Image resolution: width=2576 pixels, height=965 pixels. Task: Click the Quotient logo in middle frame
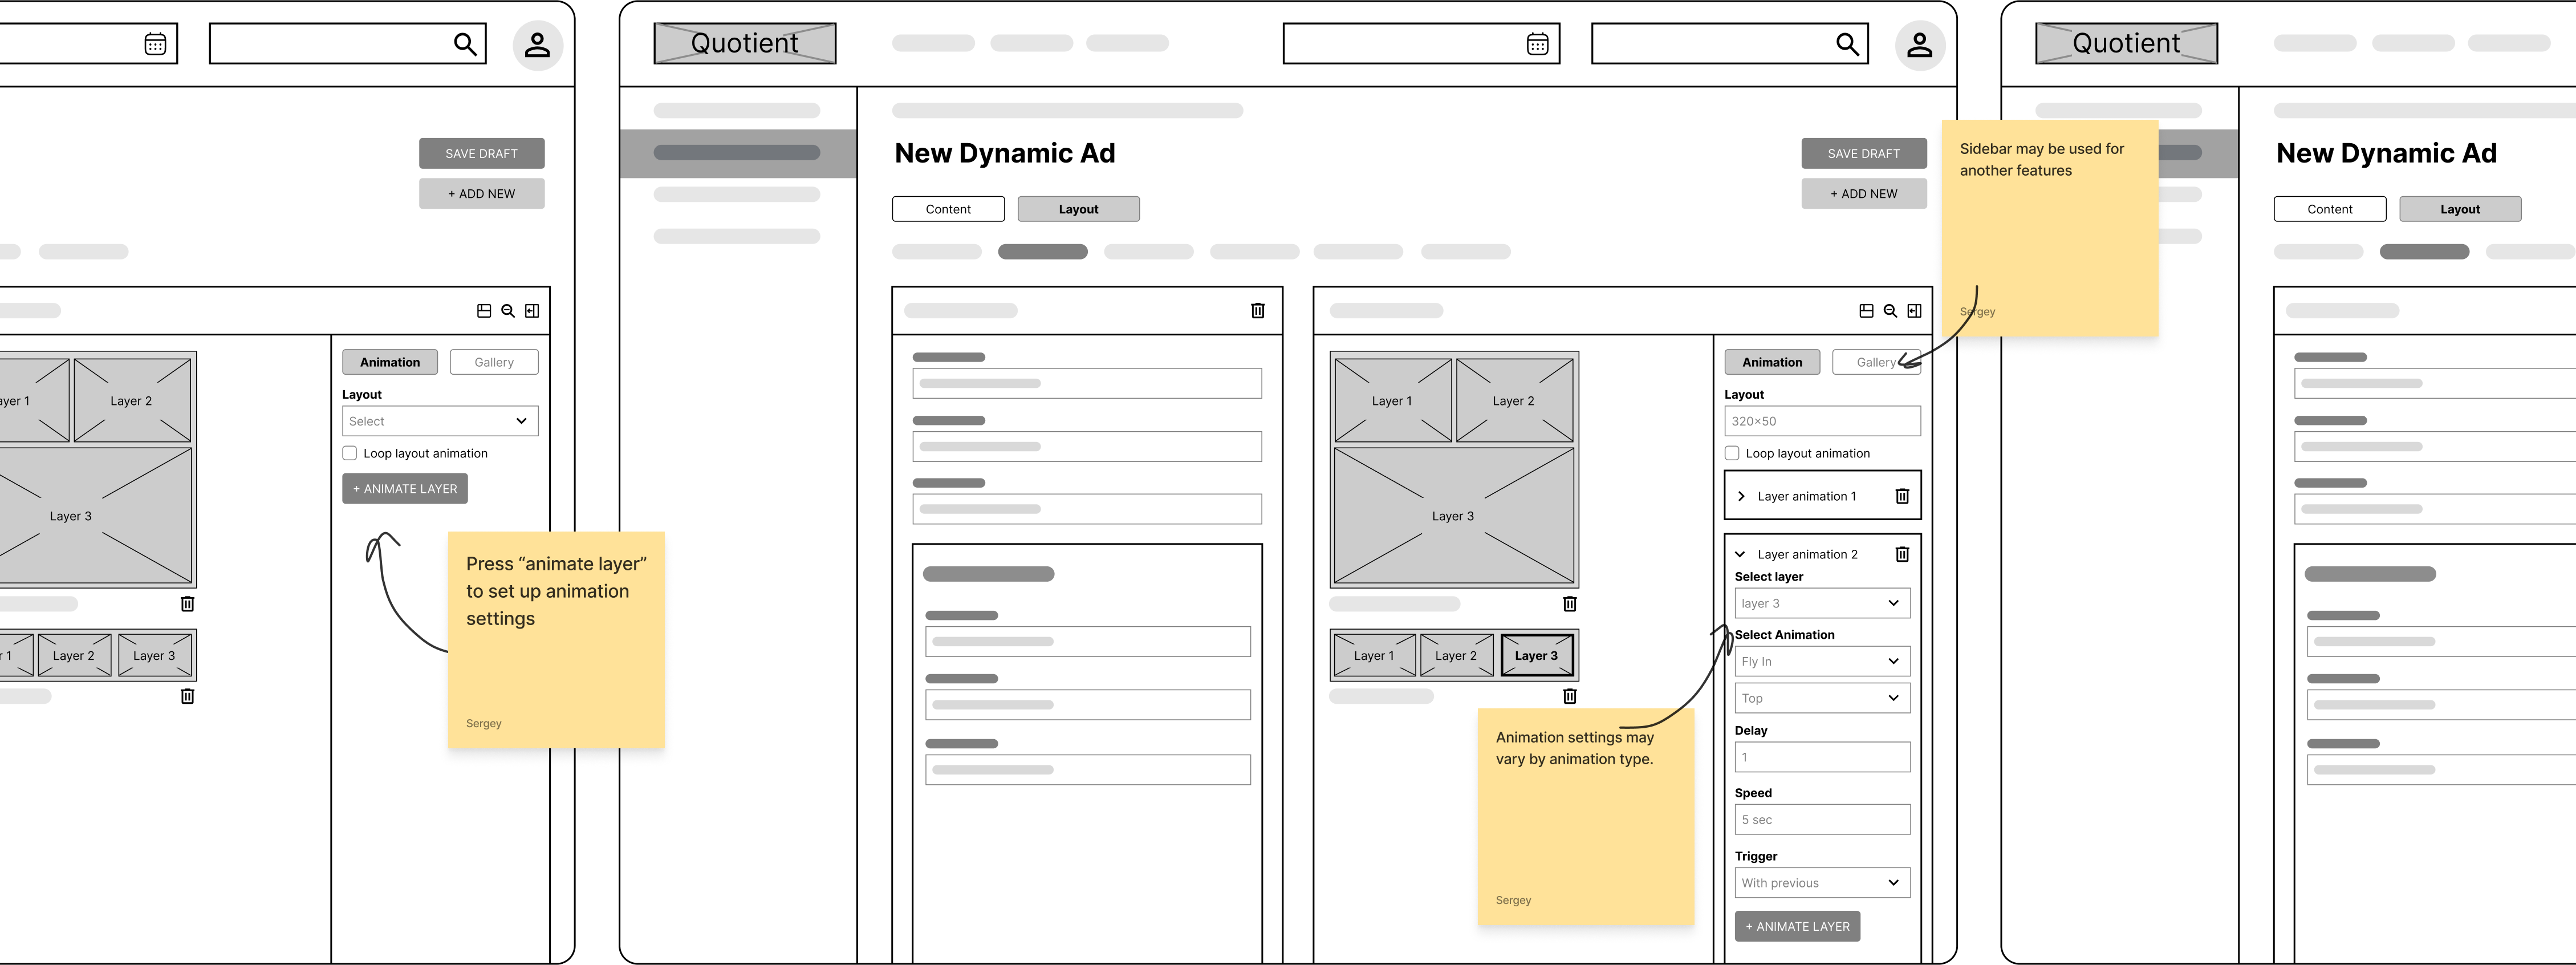coord(745,44)
